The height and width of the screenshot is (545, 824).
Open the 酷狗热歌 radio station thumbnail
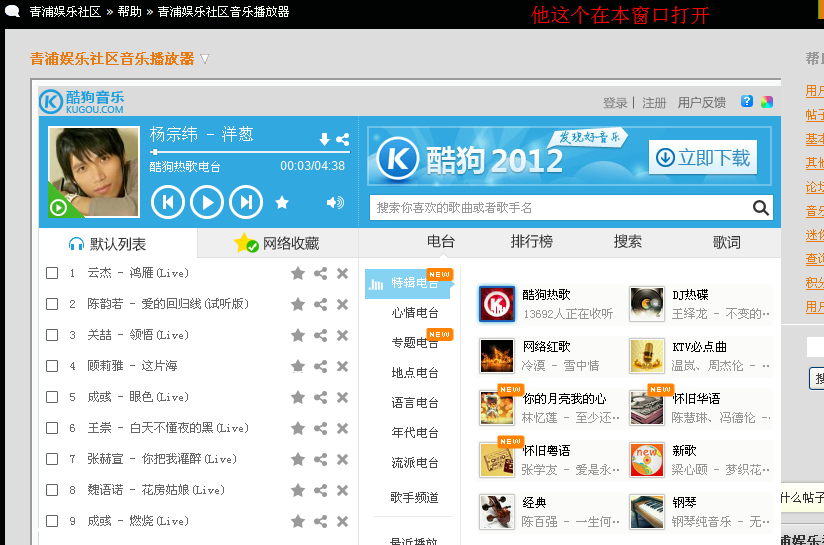497,304
